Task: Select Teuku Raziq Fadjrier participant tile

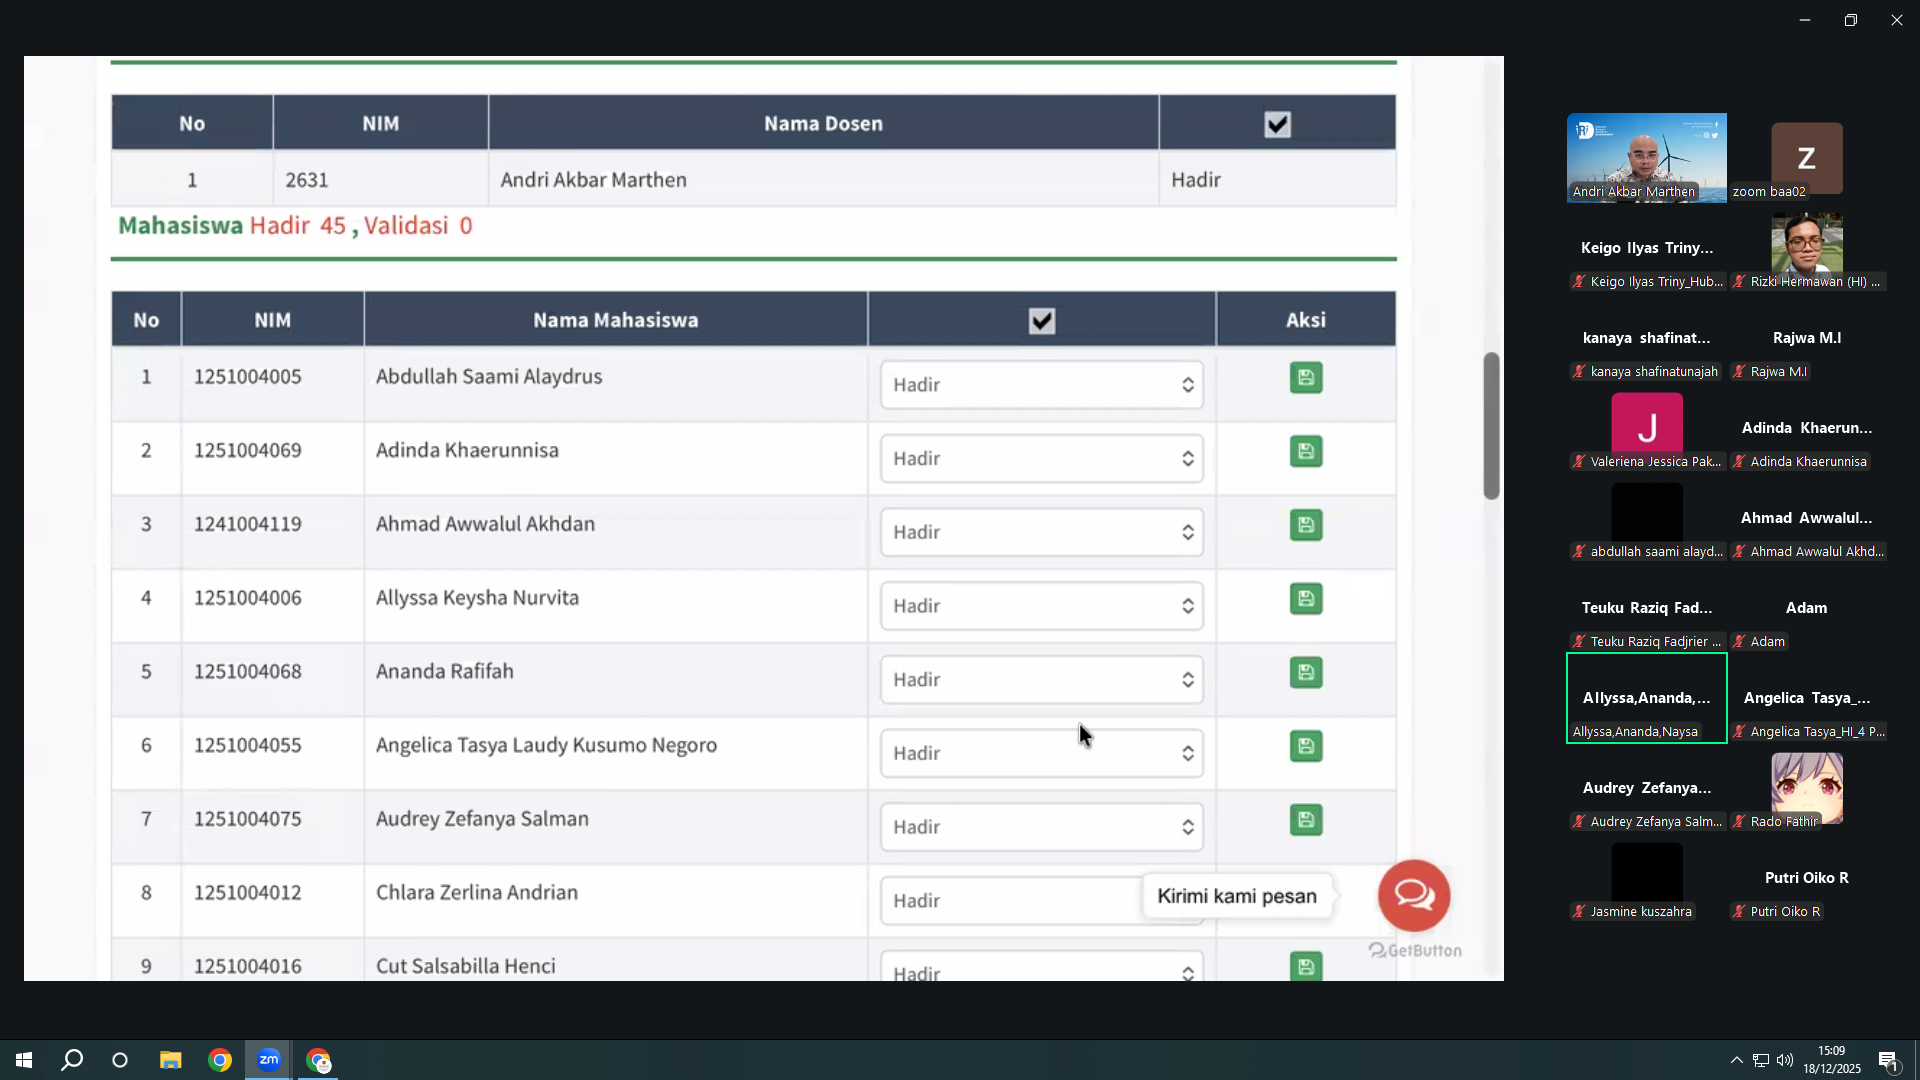Action: [x=1647, y=608]
